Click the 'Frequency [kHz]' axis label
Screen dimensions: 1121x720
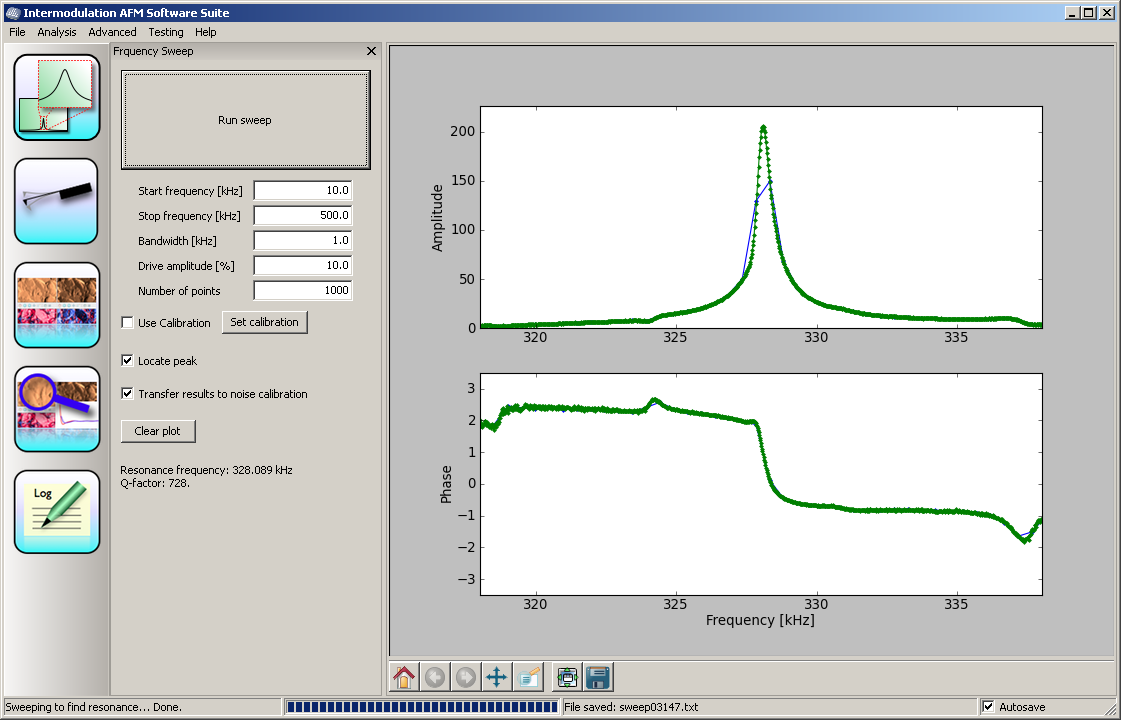click(761, 621)
